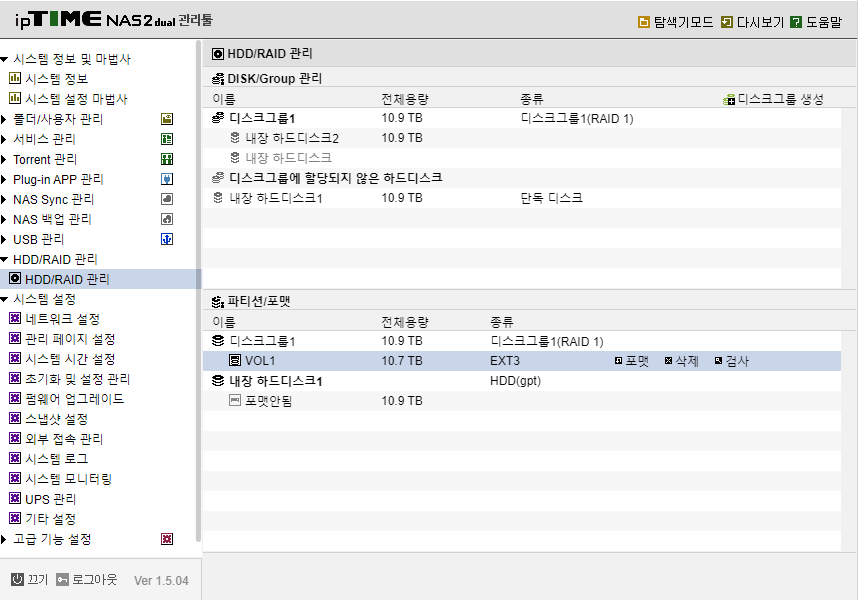Click the 다시보기 refresh icon
This screenshot has width=859, height=600.
click(x=726, y=22)
